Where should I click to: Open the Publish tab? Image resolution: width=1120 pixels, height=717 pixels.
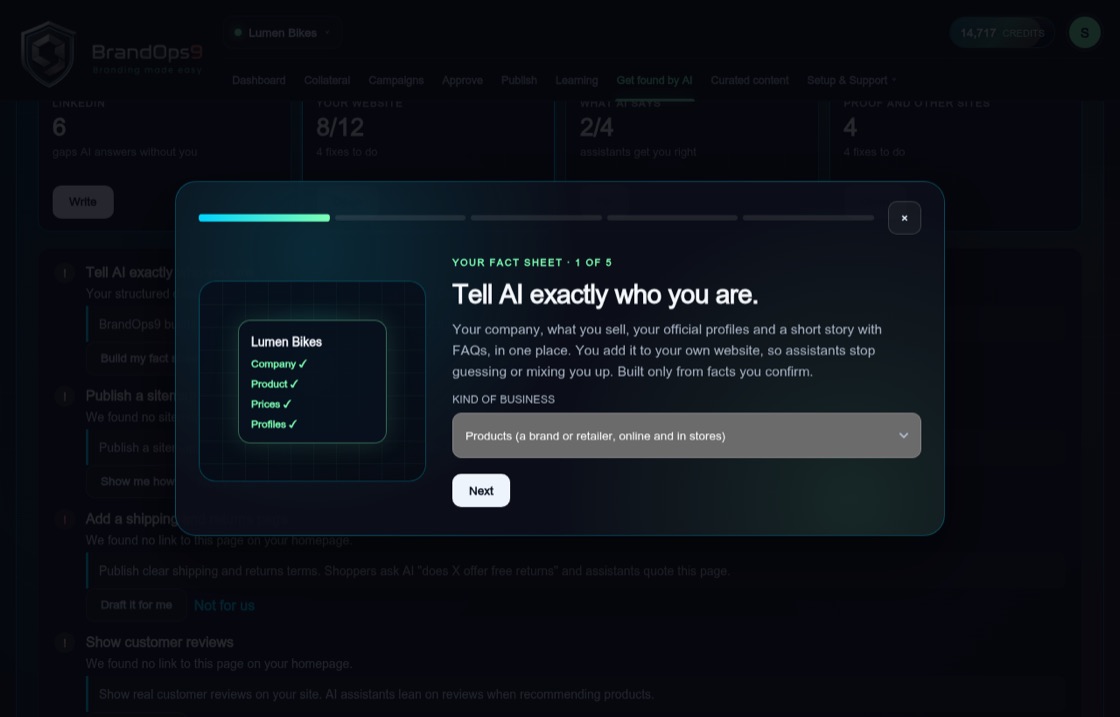(519, 80)
